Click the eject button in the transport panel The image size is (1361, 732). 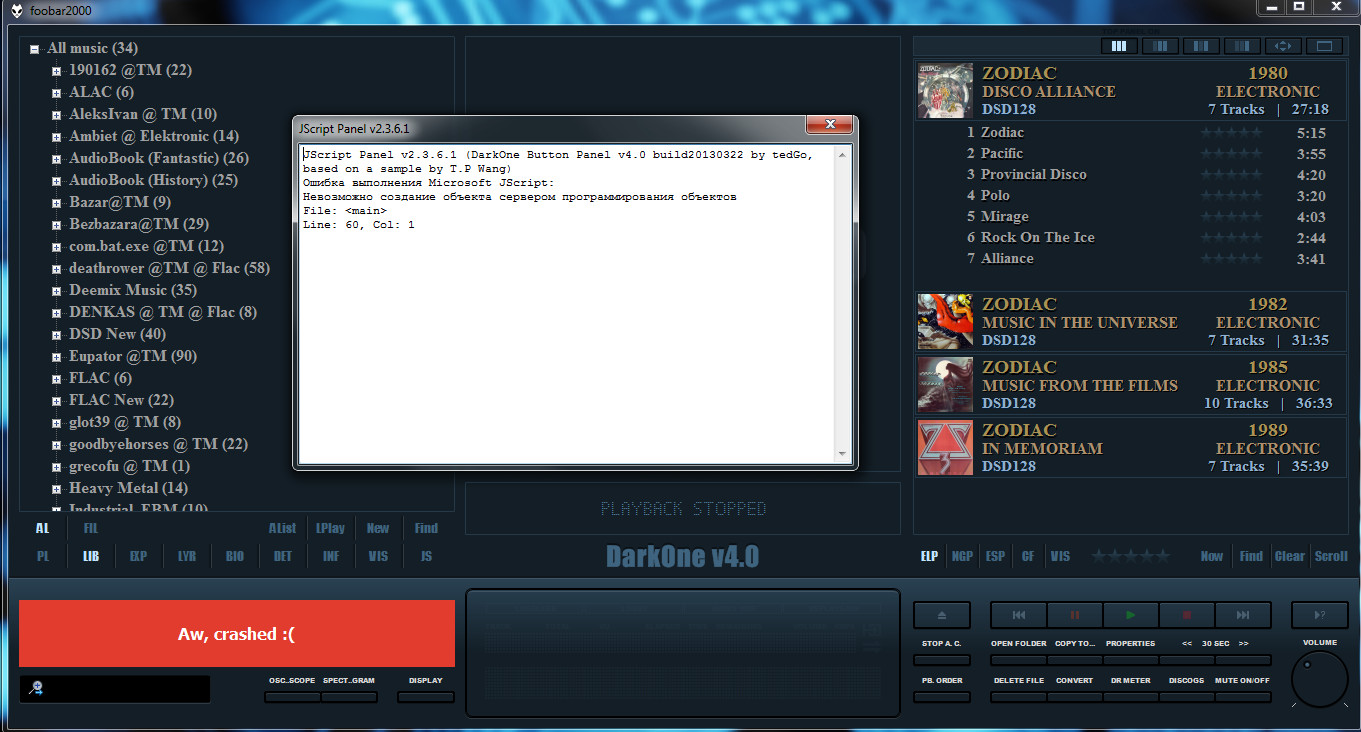click(x=941, y=615)
